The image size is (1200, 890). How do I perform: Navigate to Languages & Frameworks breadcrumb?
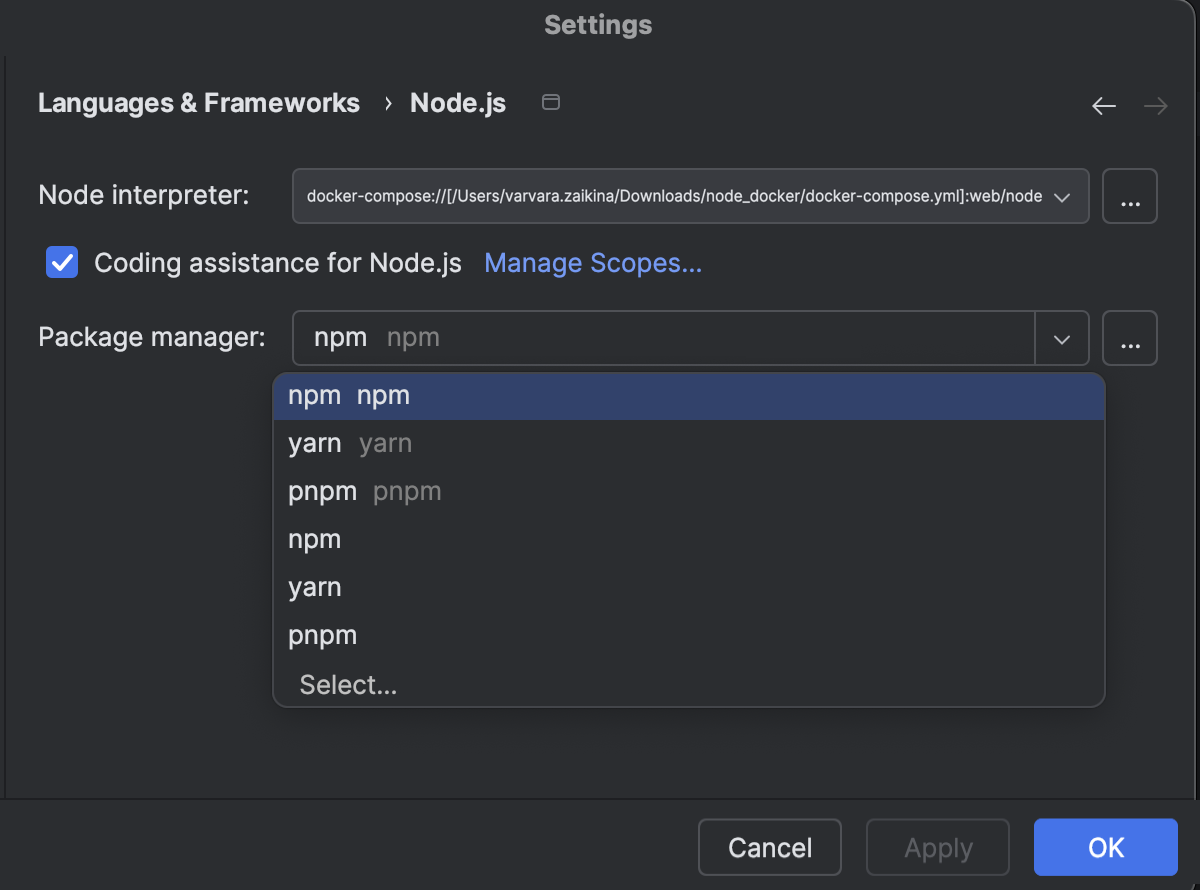(x=199, y=102)
